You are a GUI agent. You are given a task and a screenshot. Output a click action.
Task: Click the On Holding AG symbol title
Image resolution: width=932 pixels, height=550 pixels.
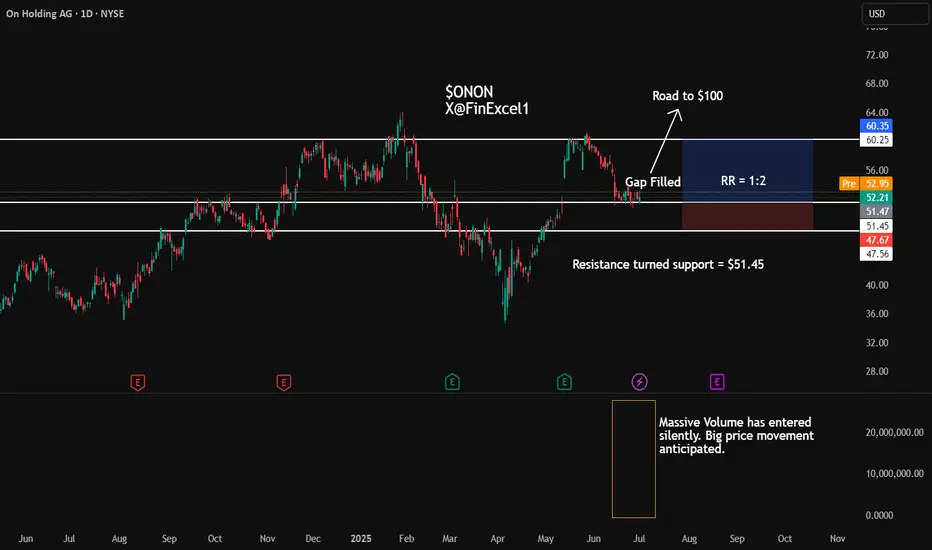click(x=65, y=14)
